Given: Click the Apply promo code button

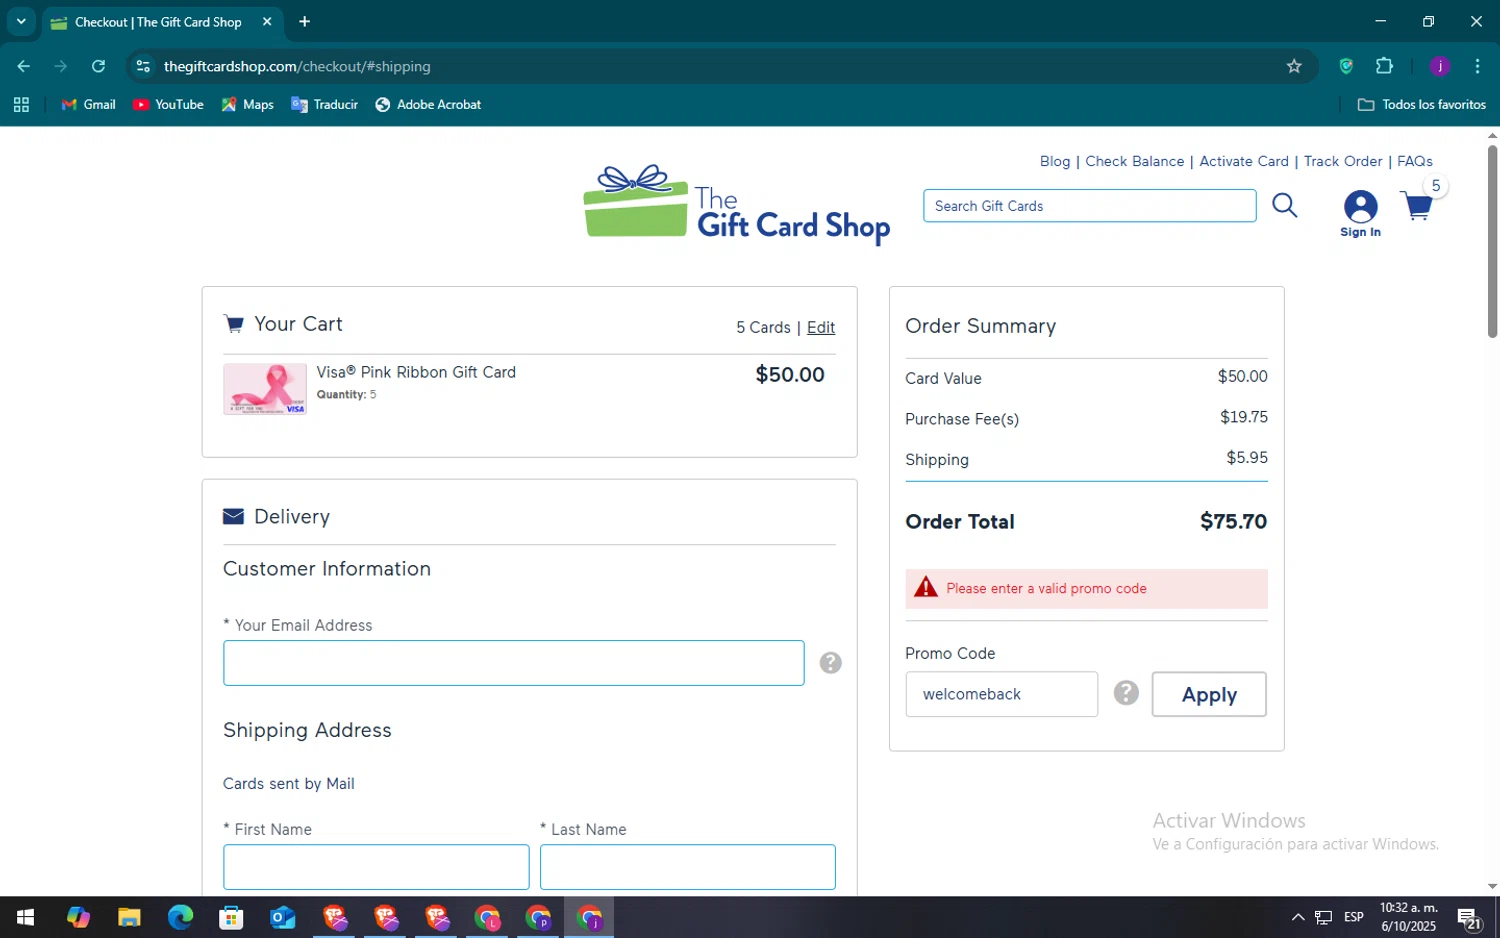Looking at the screenshot, I should 1209,694.
